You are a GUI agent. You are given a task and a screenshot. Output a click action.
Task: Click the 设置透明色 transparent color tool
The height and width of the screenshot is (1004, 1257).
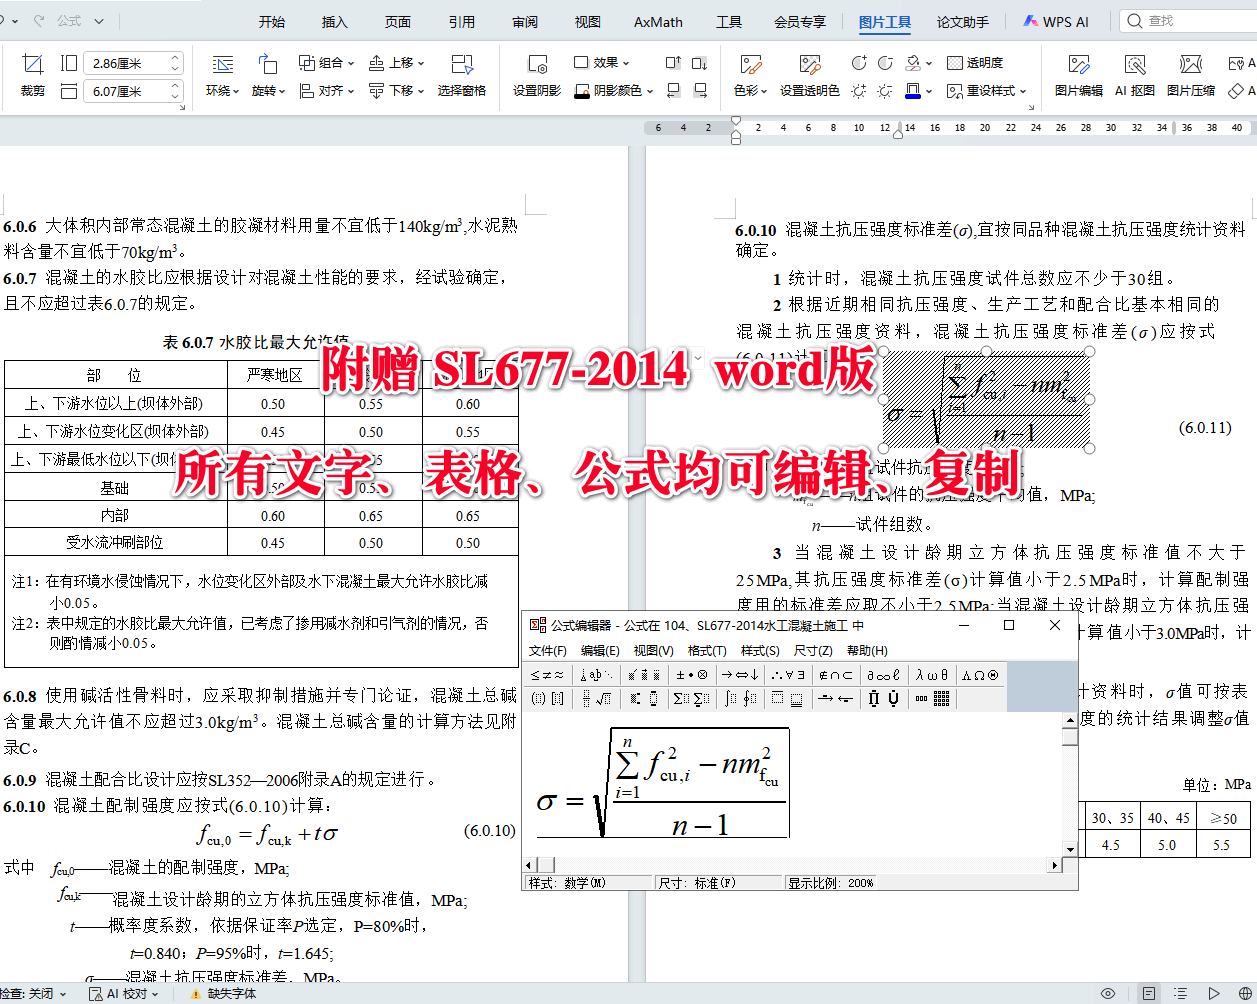pyautogui.click(x=809, y=75)
